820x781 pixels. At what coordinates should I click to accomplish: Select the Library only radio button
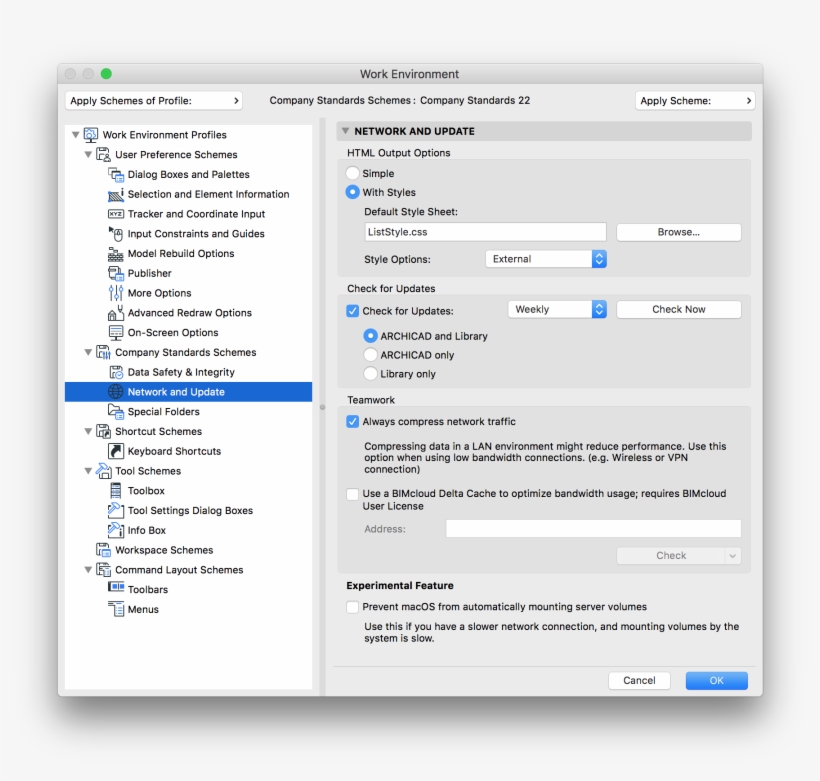368,373
